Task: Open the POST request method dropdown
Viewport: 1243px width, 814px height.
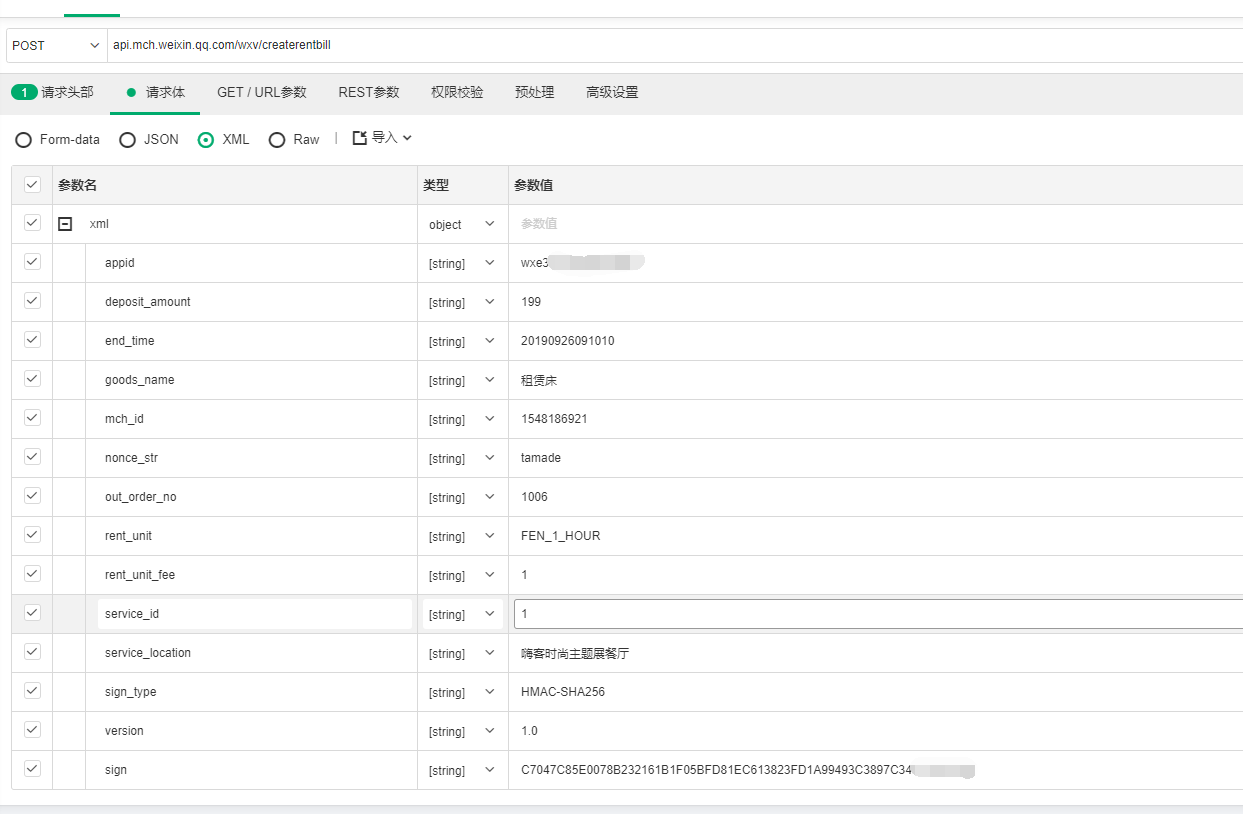Action: pyautogui.click(x=55, y=45)
